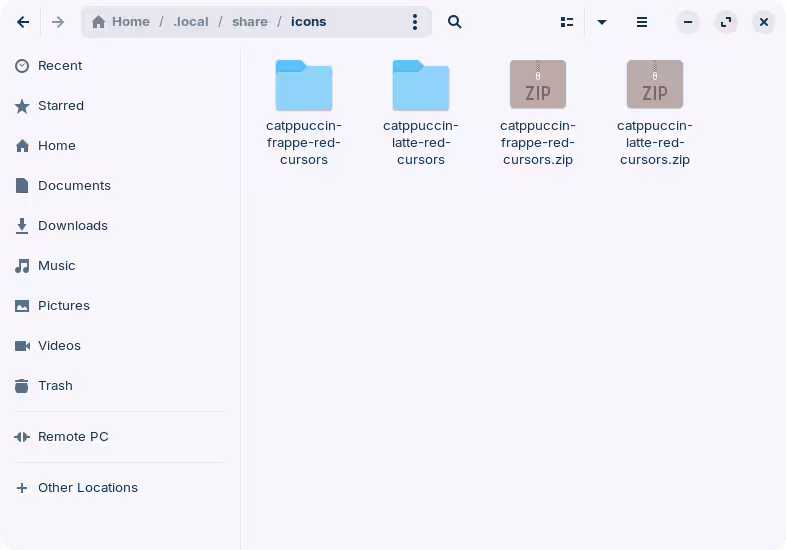This screenshot has width=786, height=550.
Task: Navigate to .local in the path bar
Action: coord(190,22)
